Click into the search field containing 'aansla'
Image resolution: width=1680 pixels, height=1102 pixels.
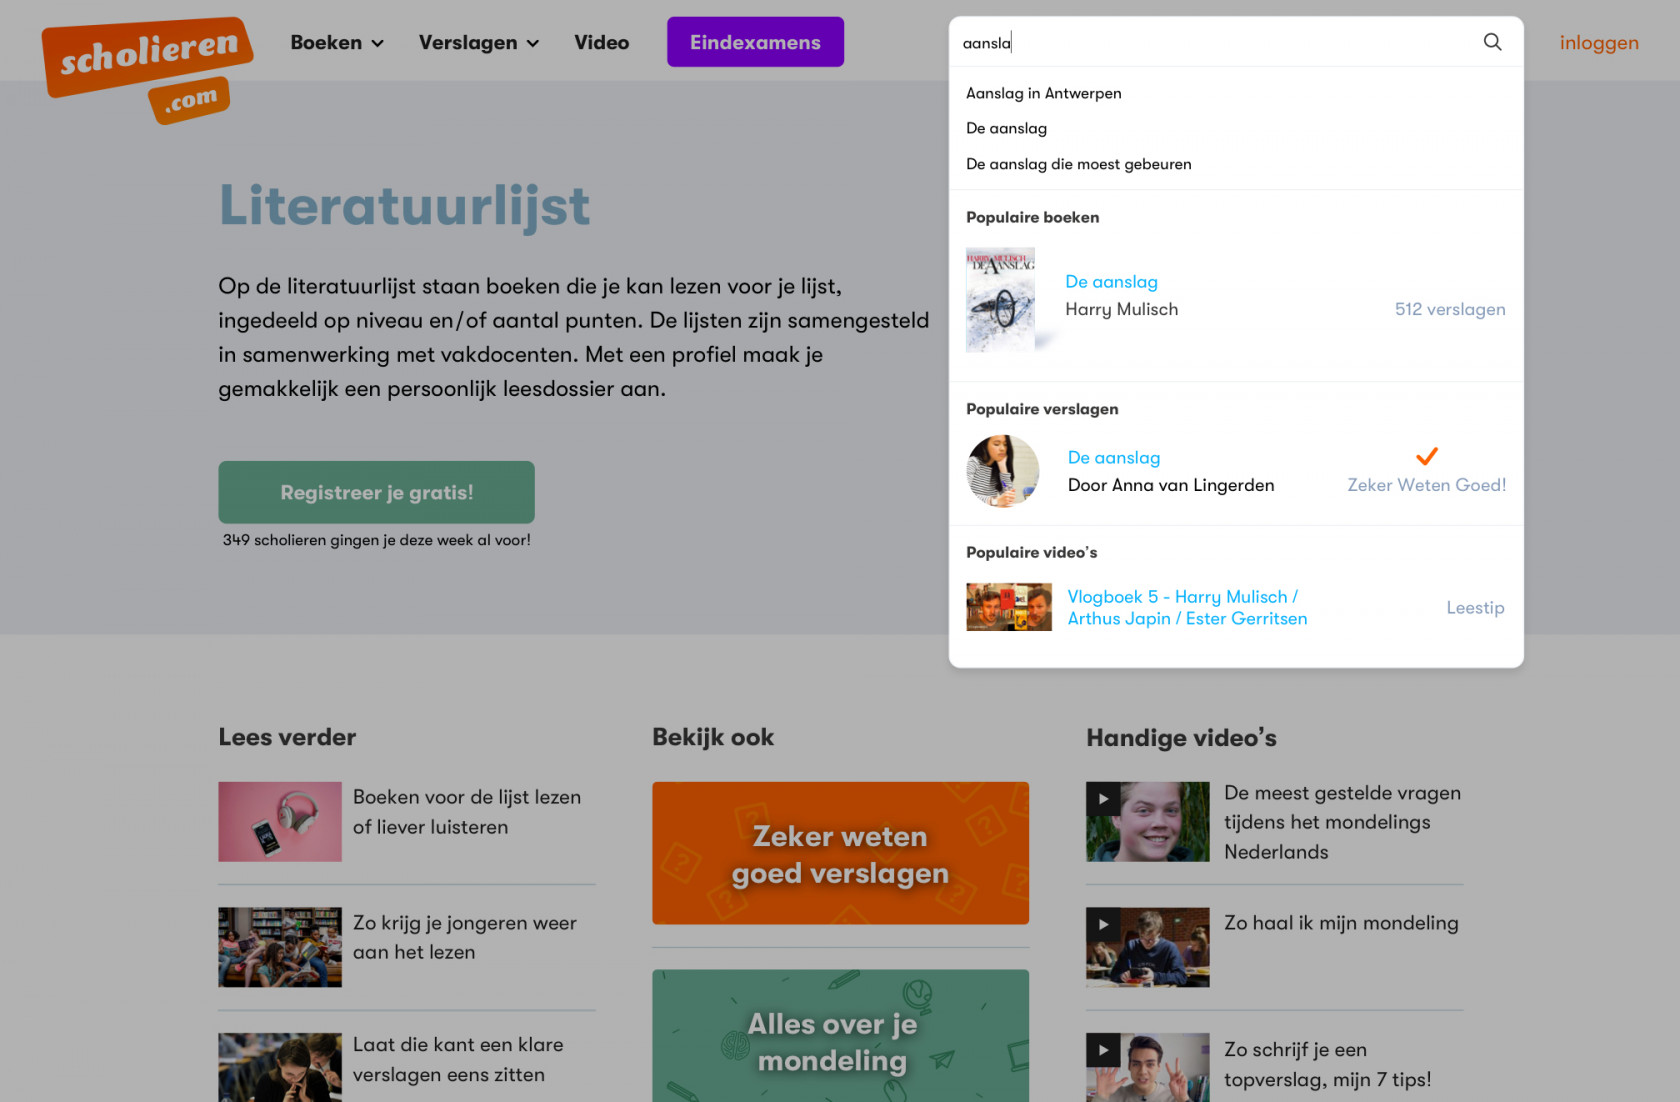[x=1215, y=42]
